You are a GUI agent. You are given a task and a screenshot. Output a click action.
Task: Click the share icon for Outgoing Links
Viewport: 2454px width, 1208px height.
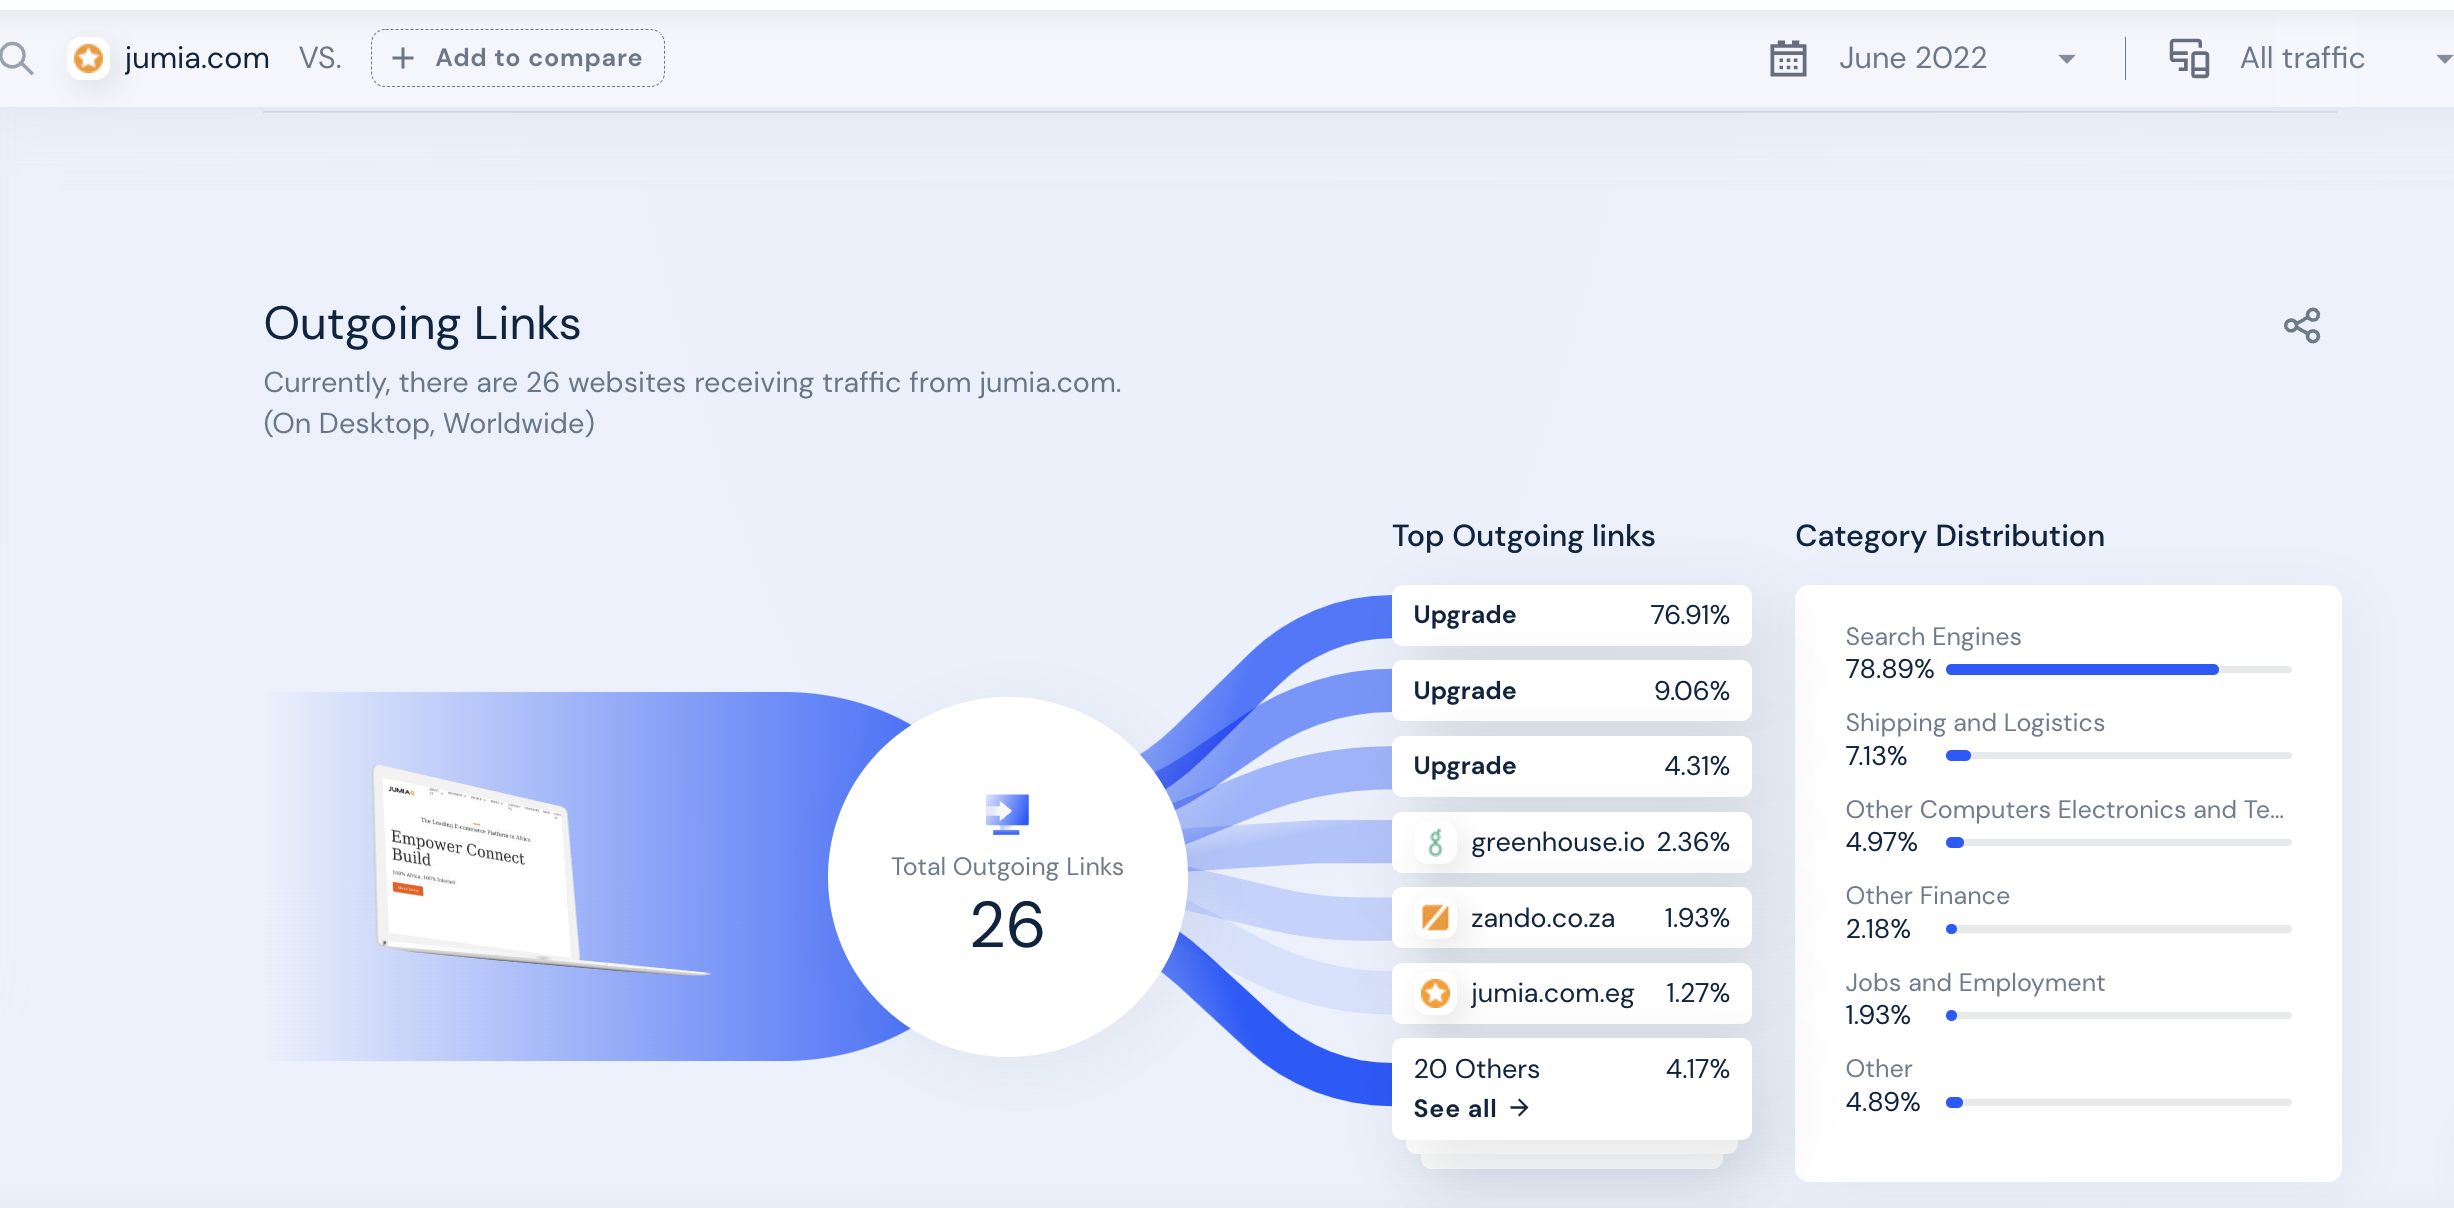click(x=2301, y=326)
